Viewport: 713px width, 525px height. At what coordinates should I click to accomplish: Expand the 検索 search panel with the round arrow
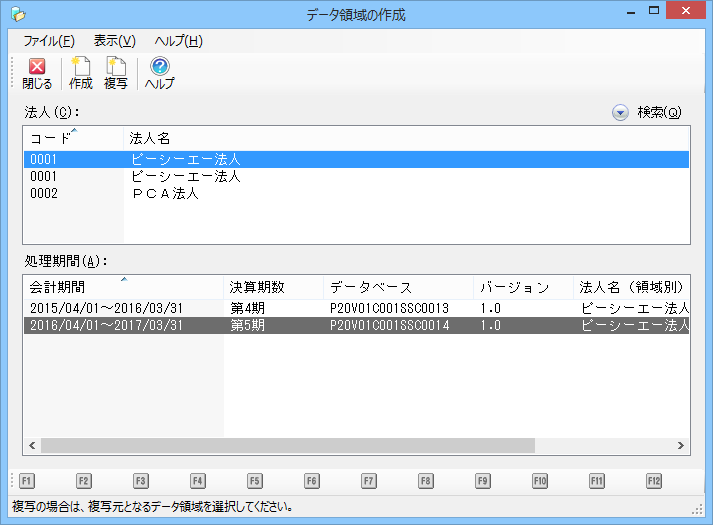click(620, 113)
